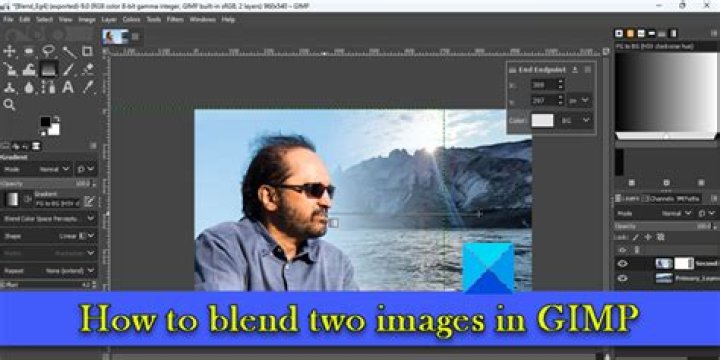
Task: Hide the Primary_Layer with eye icon
Action: click(x=622, y=278)
